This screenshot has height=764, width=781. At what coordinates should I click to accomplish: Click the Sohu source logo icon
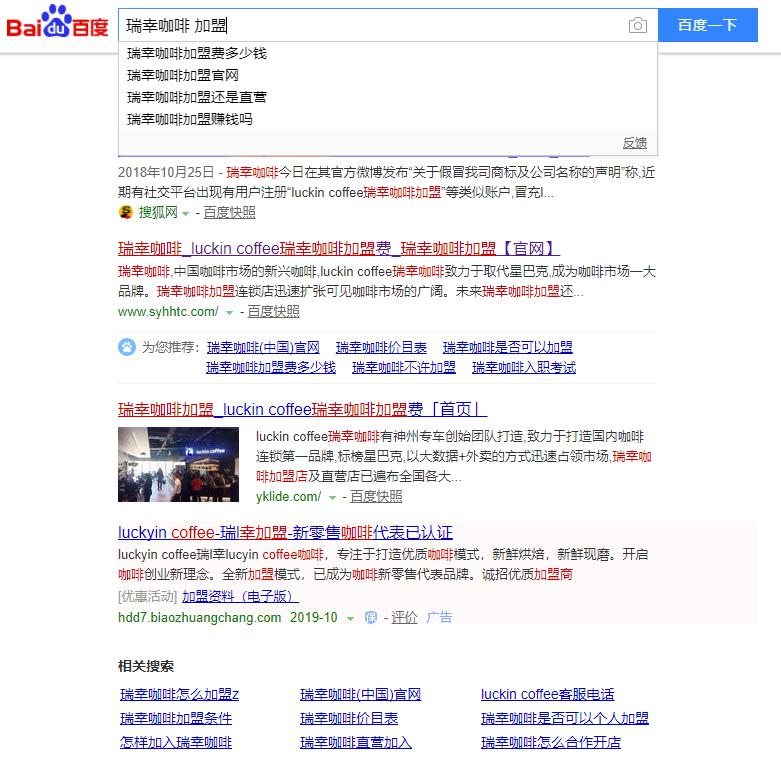pyautogui.click(x=126, y=213)
